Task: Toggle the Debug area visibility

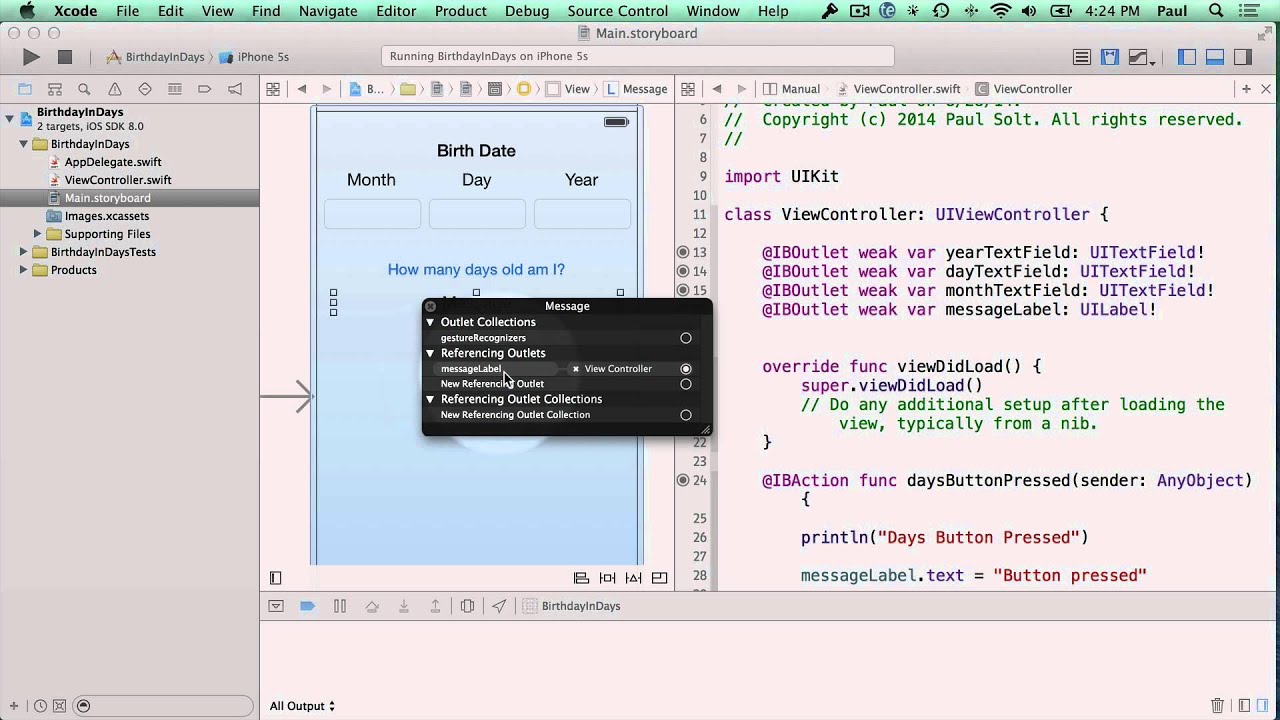Action: point(1215,58)
